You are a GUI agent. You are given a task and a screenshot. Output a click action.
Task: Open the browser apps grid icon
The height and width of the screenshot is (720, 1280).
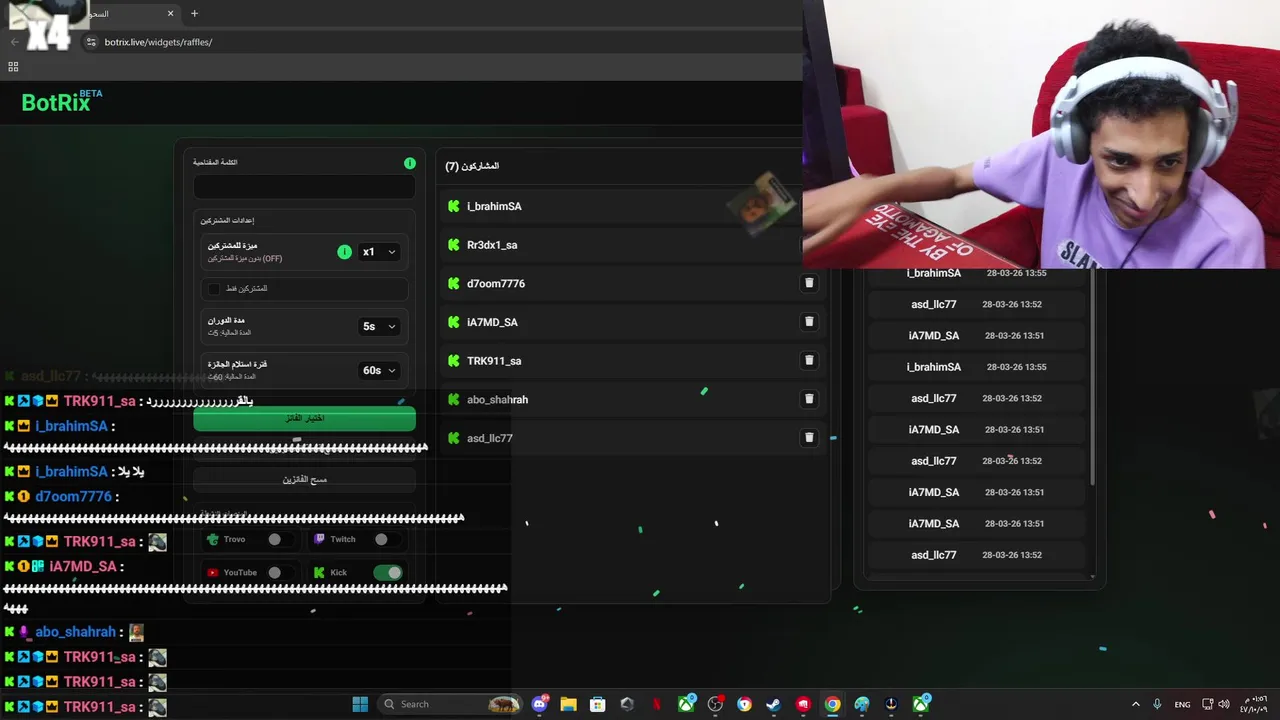[13, 67]
